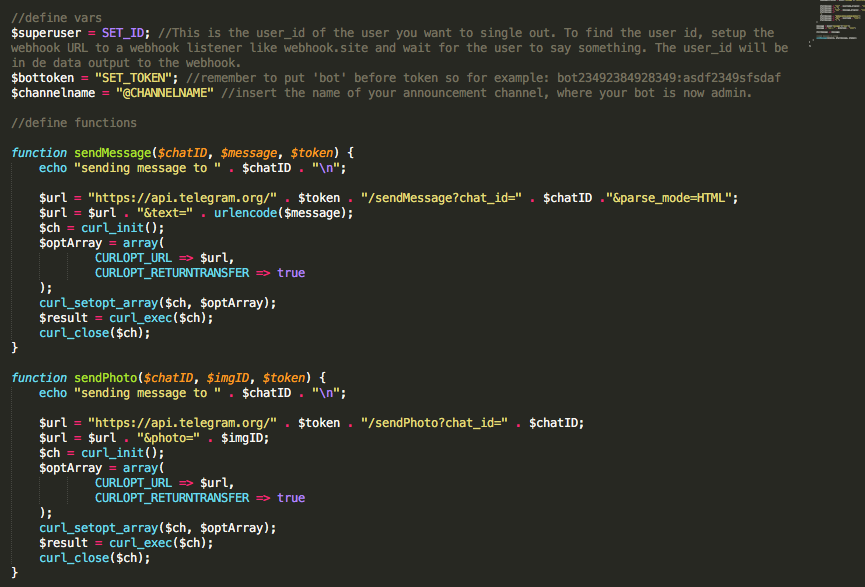Click "CURLOPT_URL" inside sendMessage function
Viewport: 865px width, 587px height.
pos(134,258)
